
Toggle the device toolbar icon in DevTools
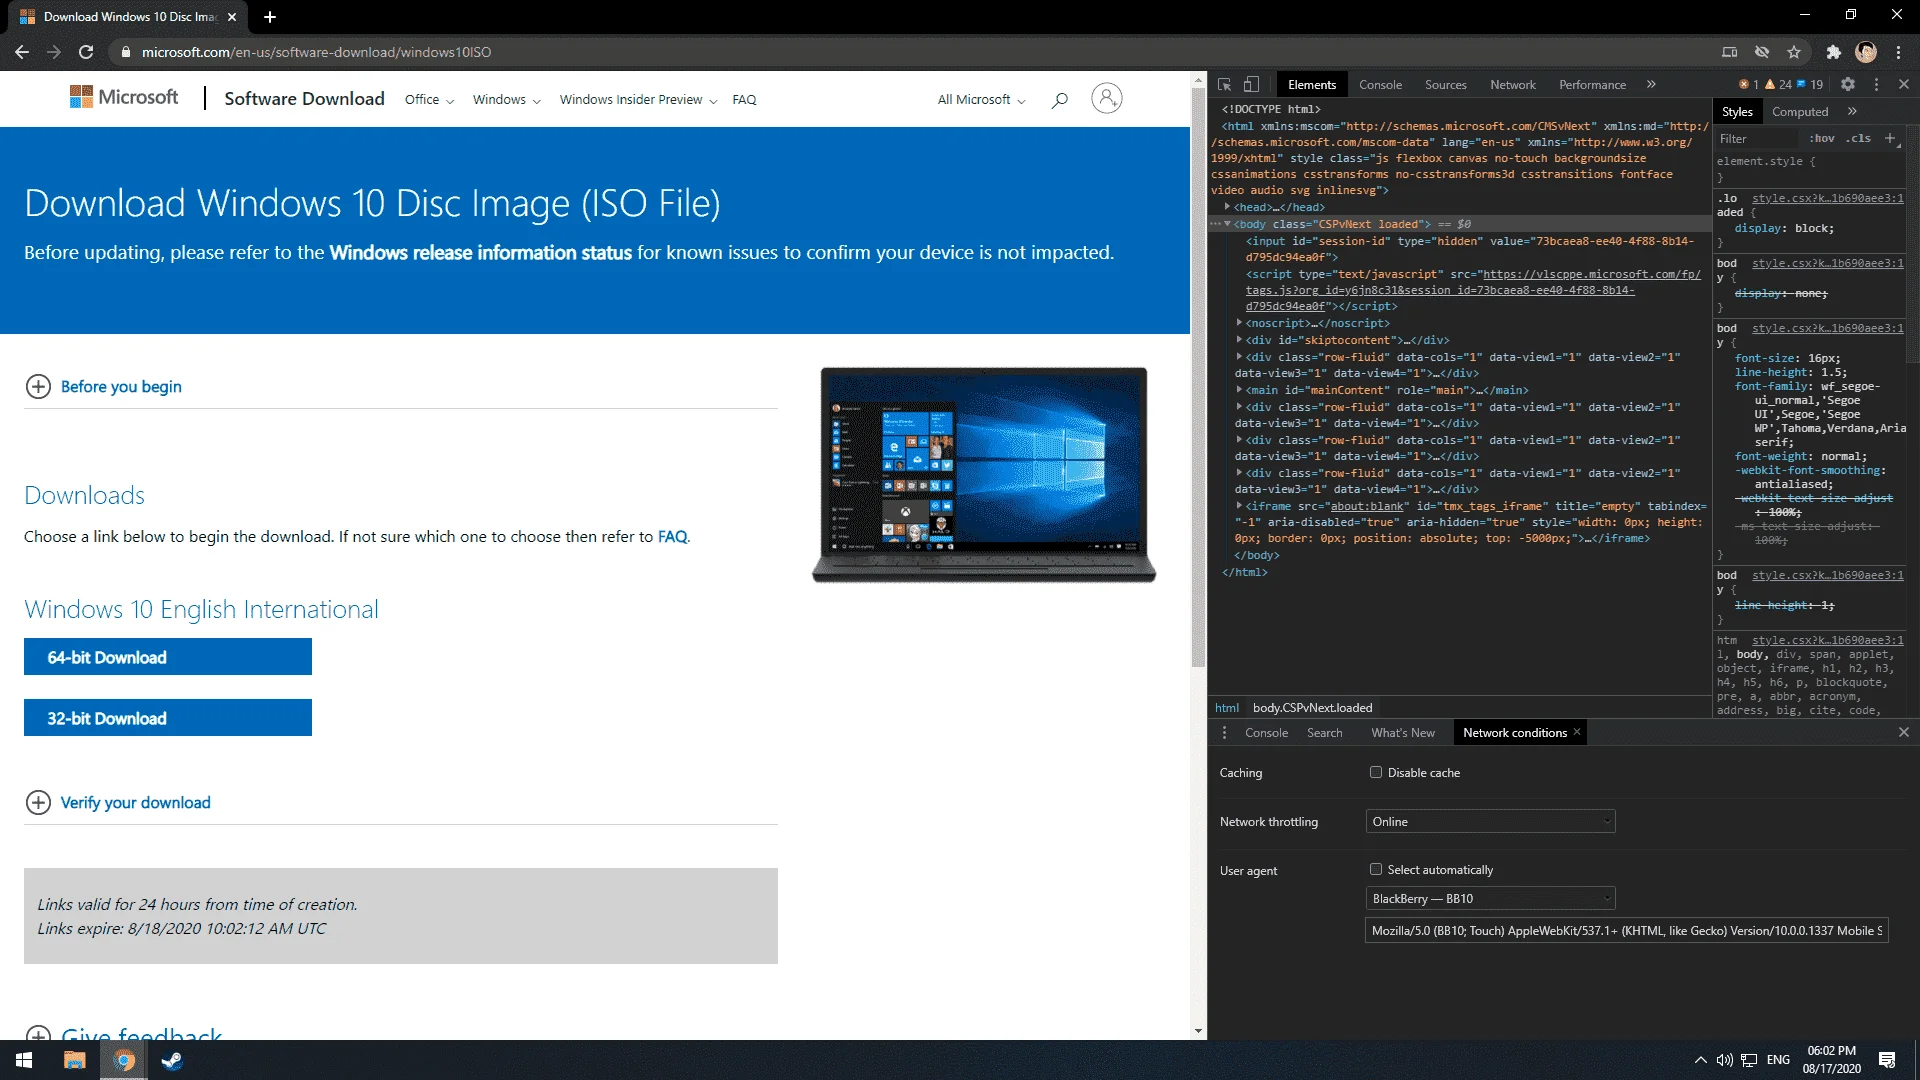click(x=1251, y=85)
